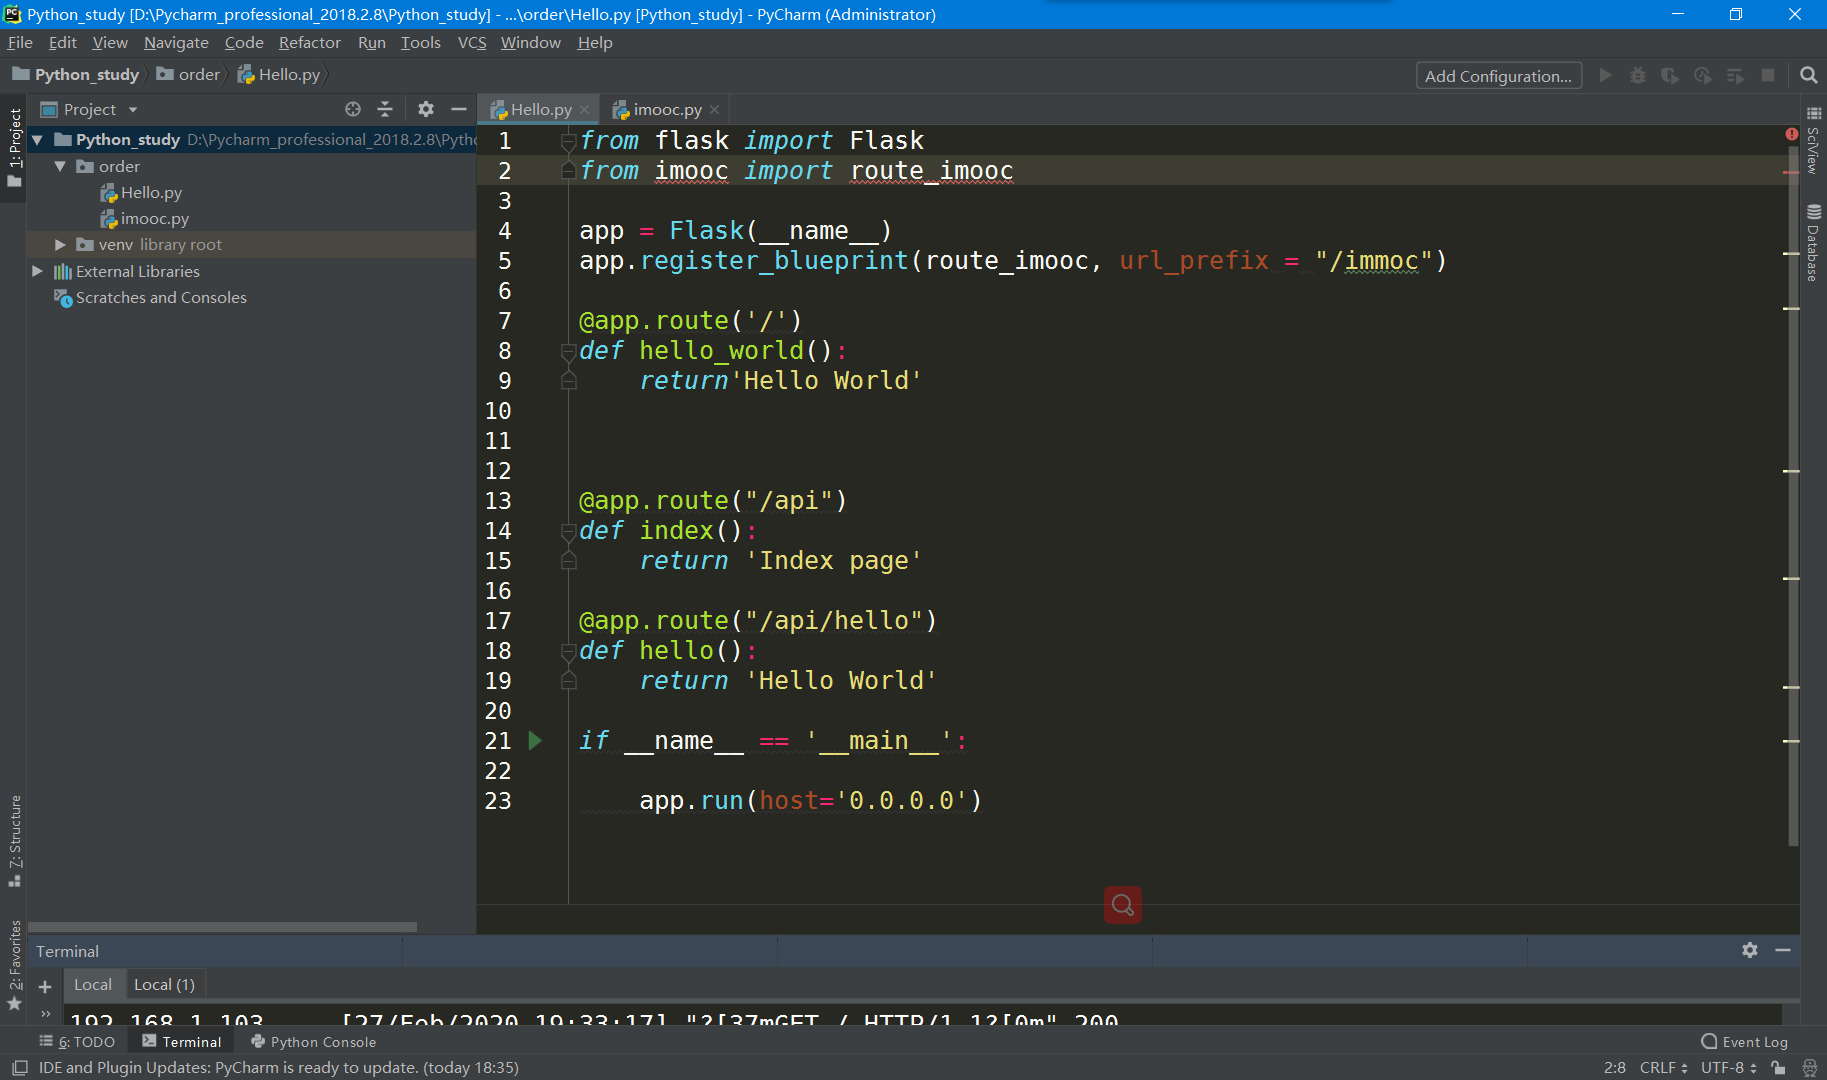Click the order breadcrumb in navigation bar
The image size is (1827, 1080).
tap(189, 74)
